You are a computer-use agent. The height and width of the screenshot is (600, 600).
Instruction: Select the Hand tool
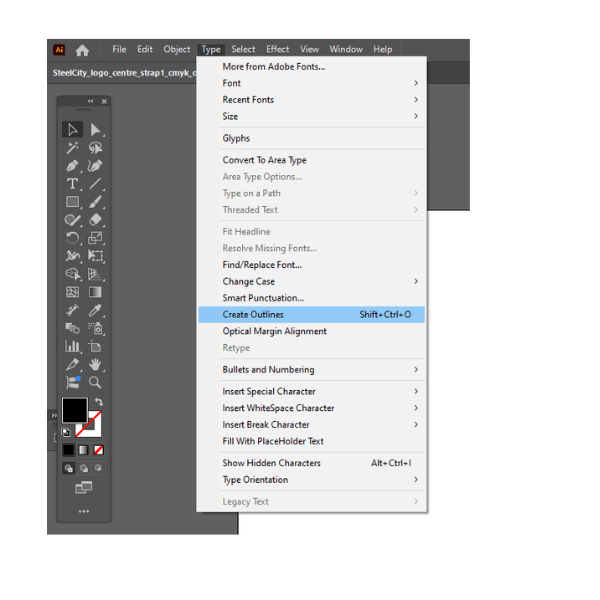pyautogui.click(x=95, y=364)
